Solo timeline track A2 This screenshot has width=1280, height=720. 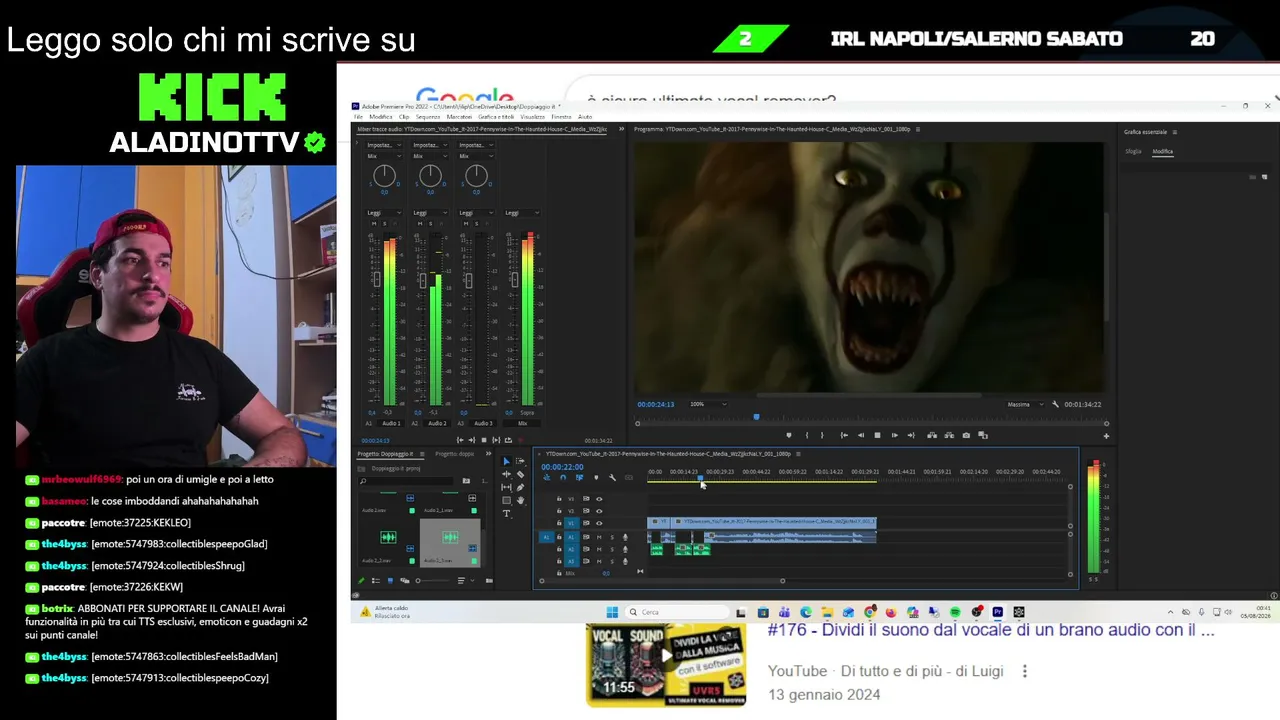(x=612, y=549)
